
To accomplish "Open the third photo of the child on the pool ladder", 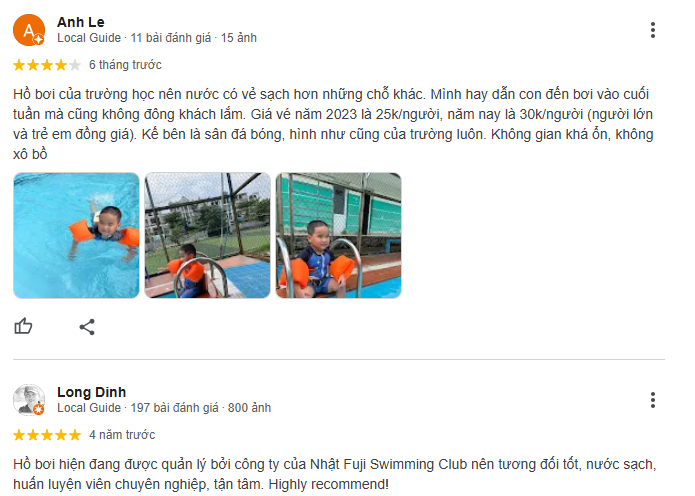I will (339, 235).
